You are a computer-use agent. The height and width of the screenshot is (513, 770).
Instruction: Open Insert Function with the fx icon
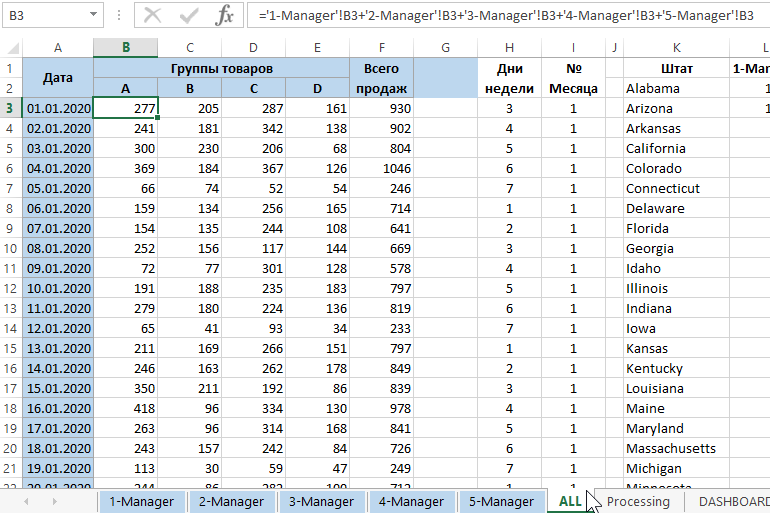[225, 15]
